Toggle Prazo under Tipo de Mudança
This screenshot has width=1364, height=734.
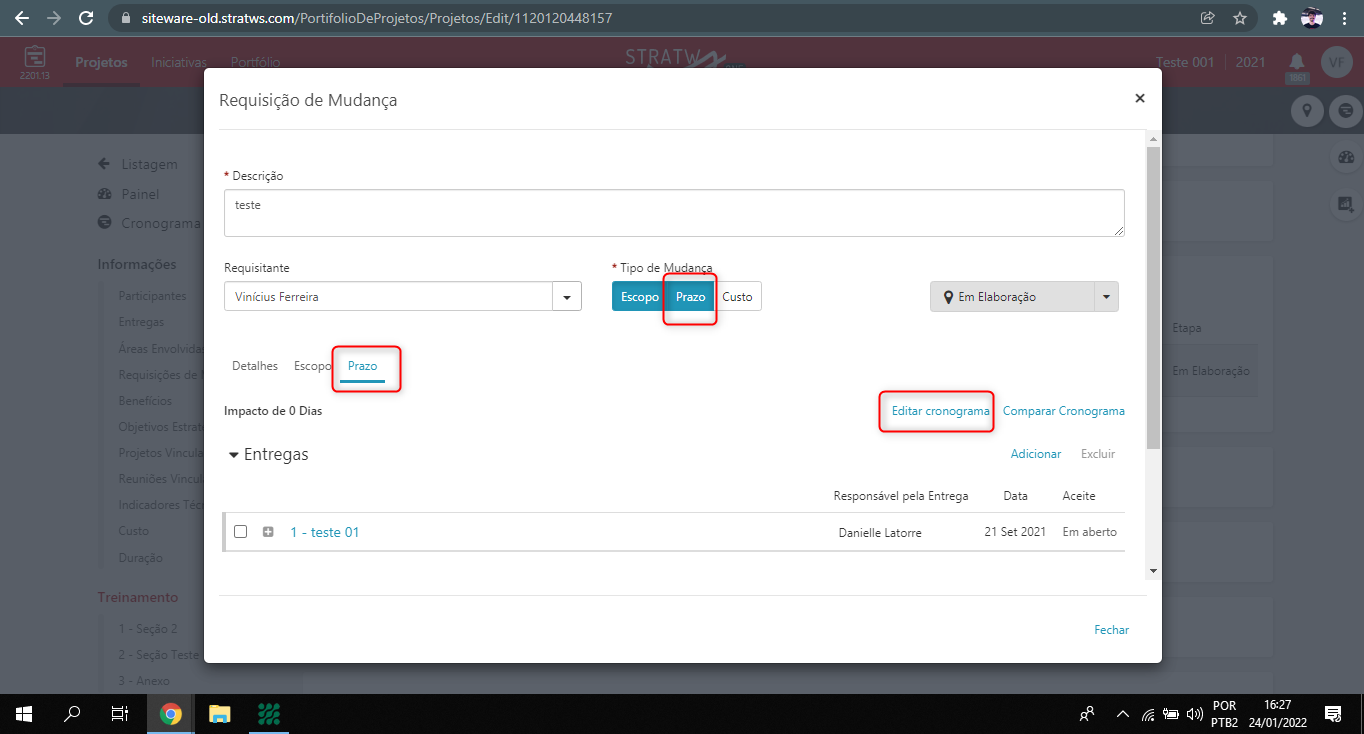coord(690,297)
